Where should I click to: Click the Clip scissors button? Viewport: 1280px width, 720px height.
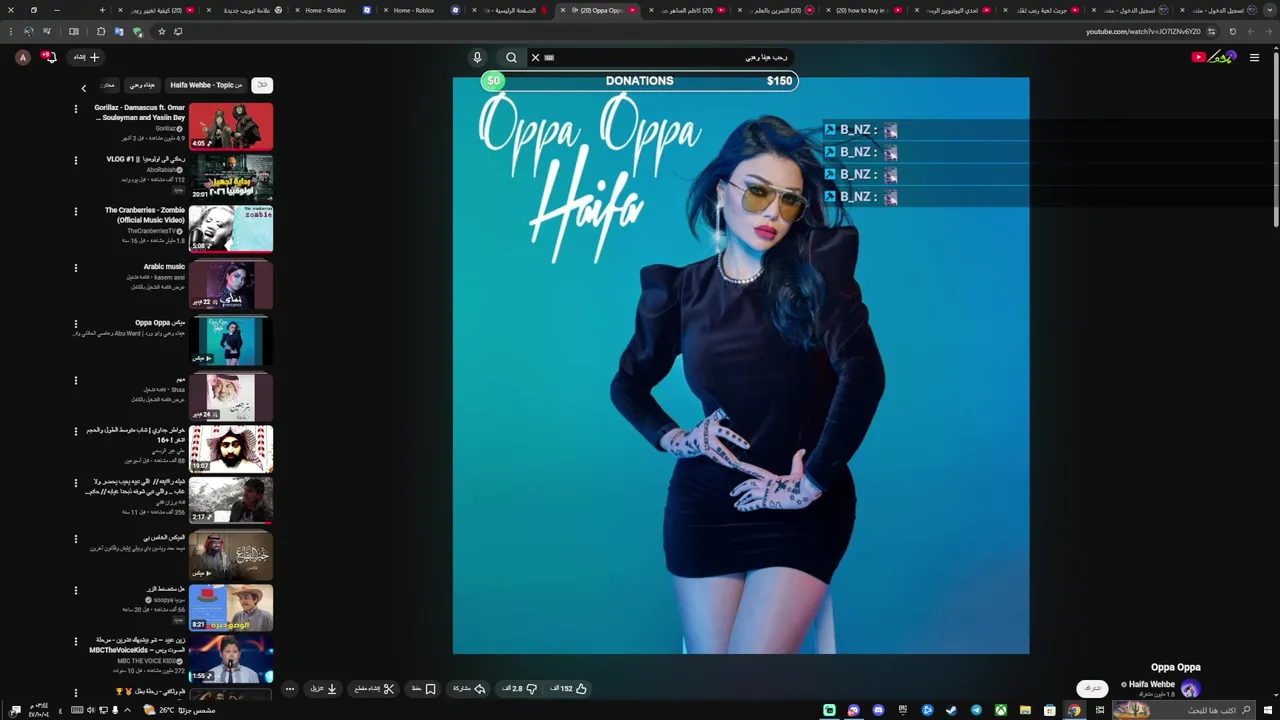[x=373, y=688]
